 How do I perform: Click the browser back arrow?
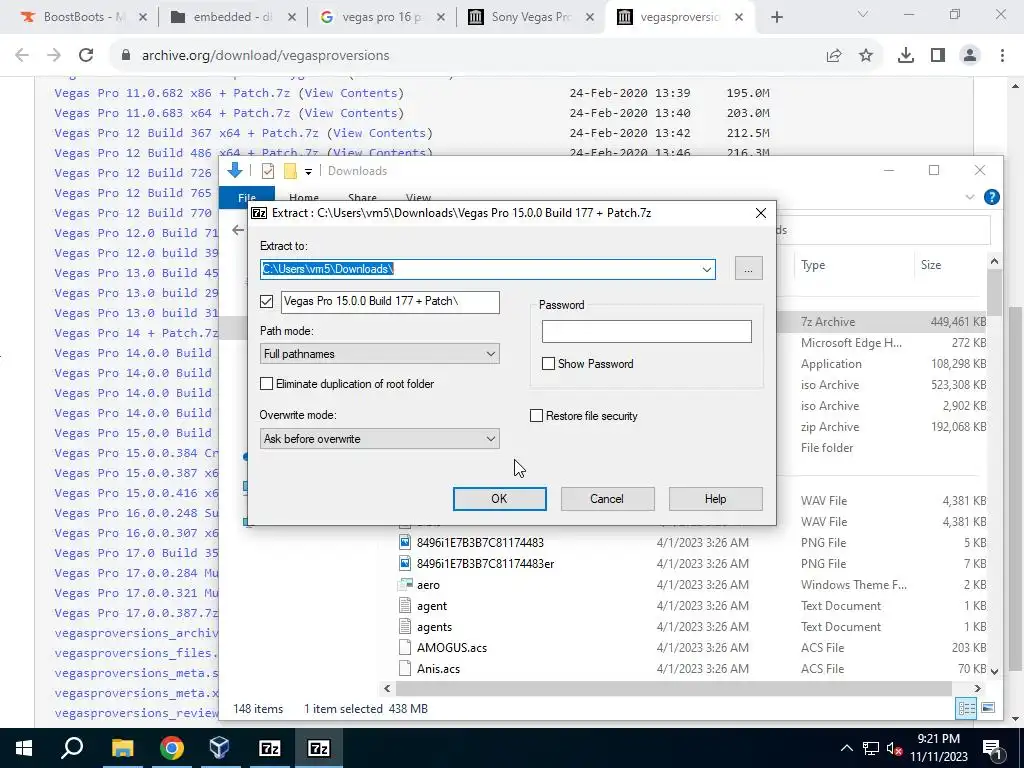[x=22, y=56]
